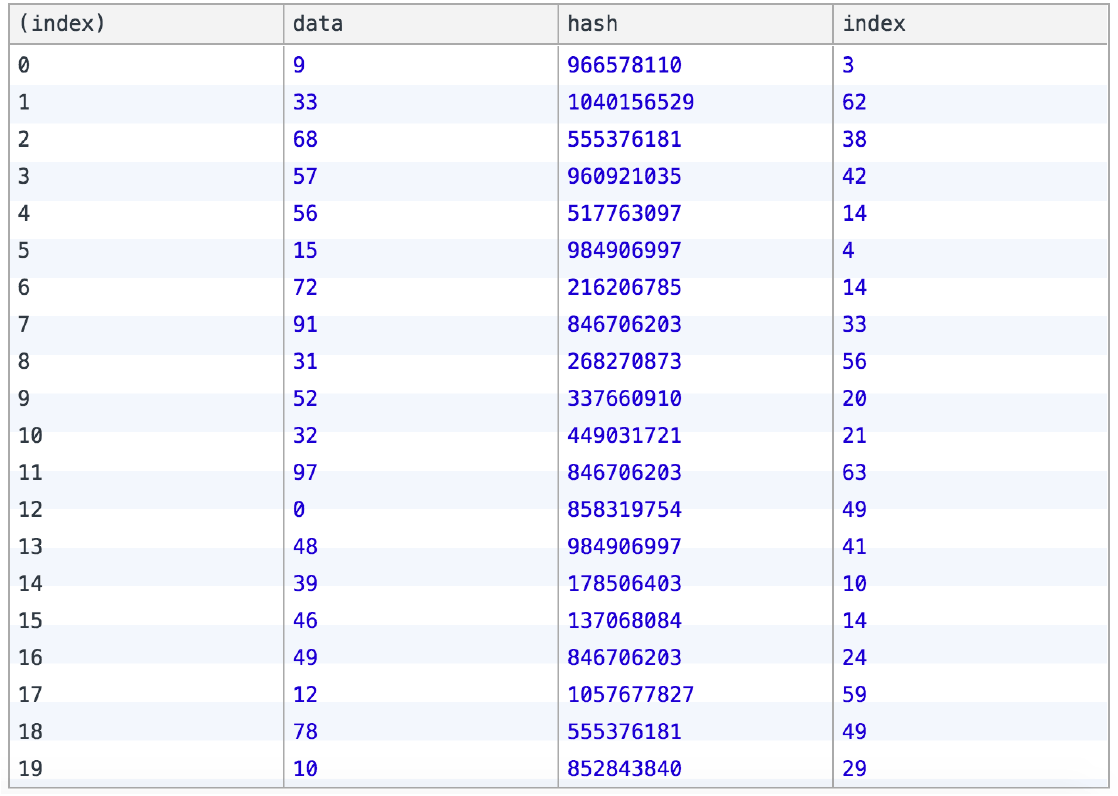Pick index value 20 in row 9
1118x796 pixels.
click(855, 399)
